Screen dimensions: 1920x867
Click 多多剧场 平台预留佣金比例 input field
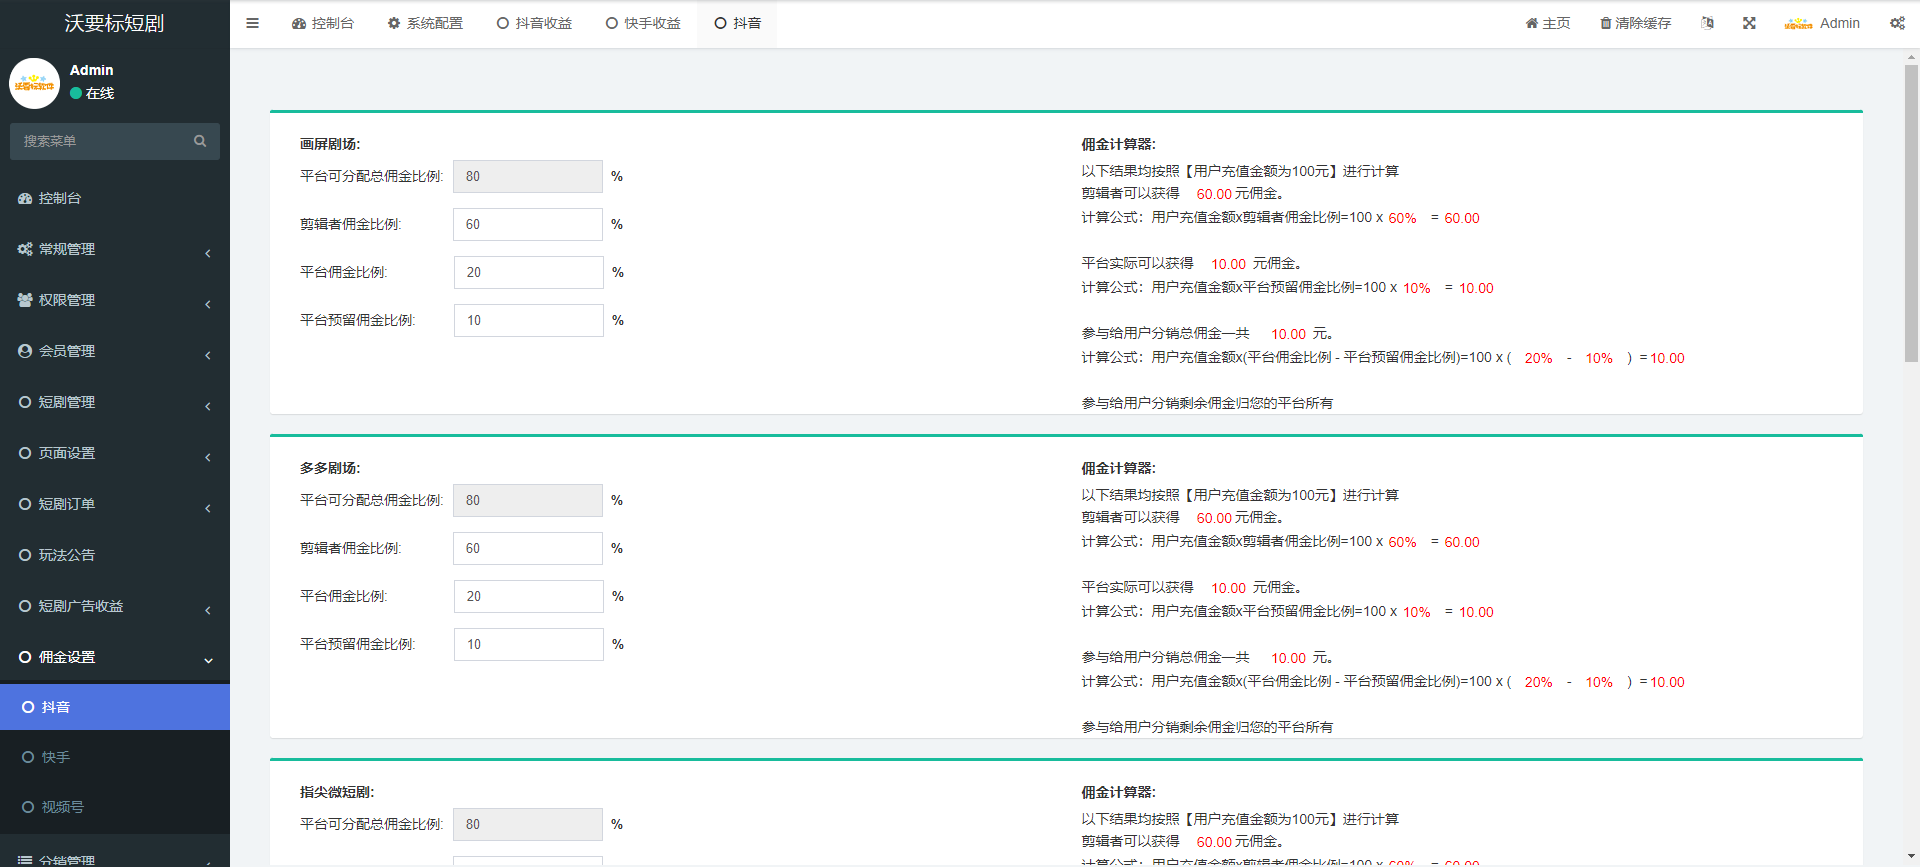tap(527, 644)
